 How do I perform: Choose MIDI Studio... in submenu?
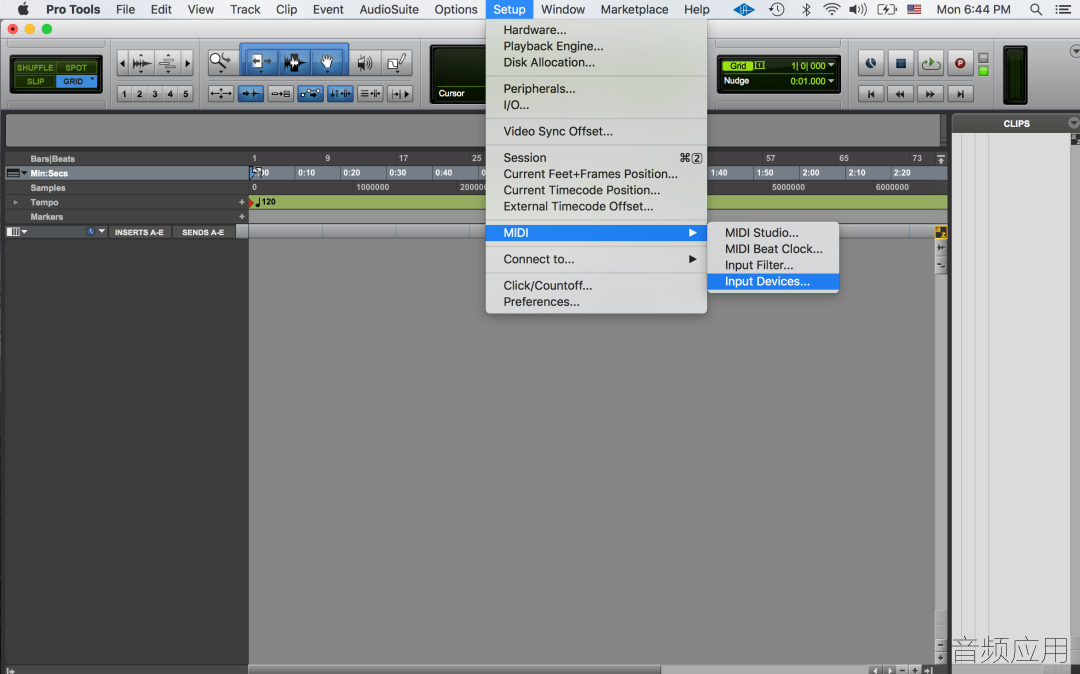(x=773, y=233)
